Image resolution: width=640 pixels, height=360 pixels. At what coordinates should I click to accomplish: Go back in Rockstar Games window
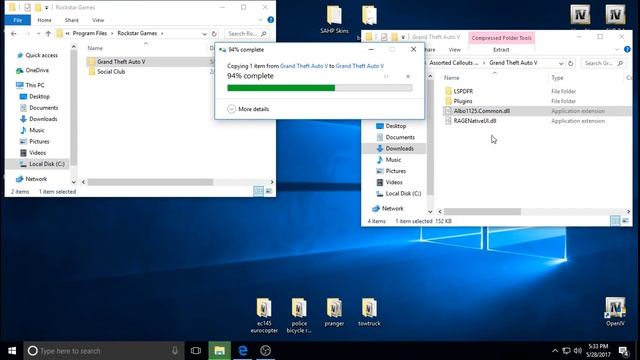point(14,33)
